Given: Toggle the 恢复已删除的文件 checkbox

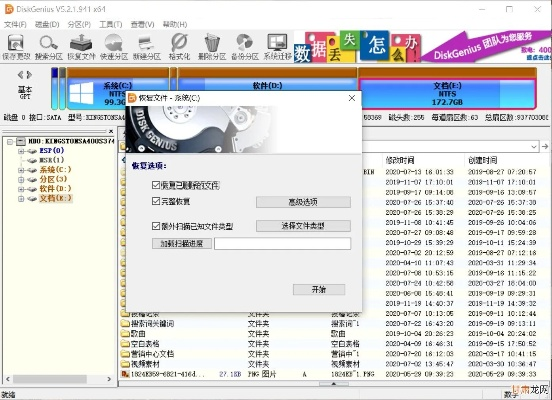Looking at the screenshot, I should point(156,185).
